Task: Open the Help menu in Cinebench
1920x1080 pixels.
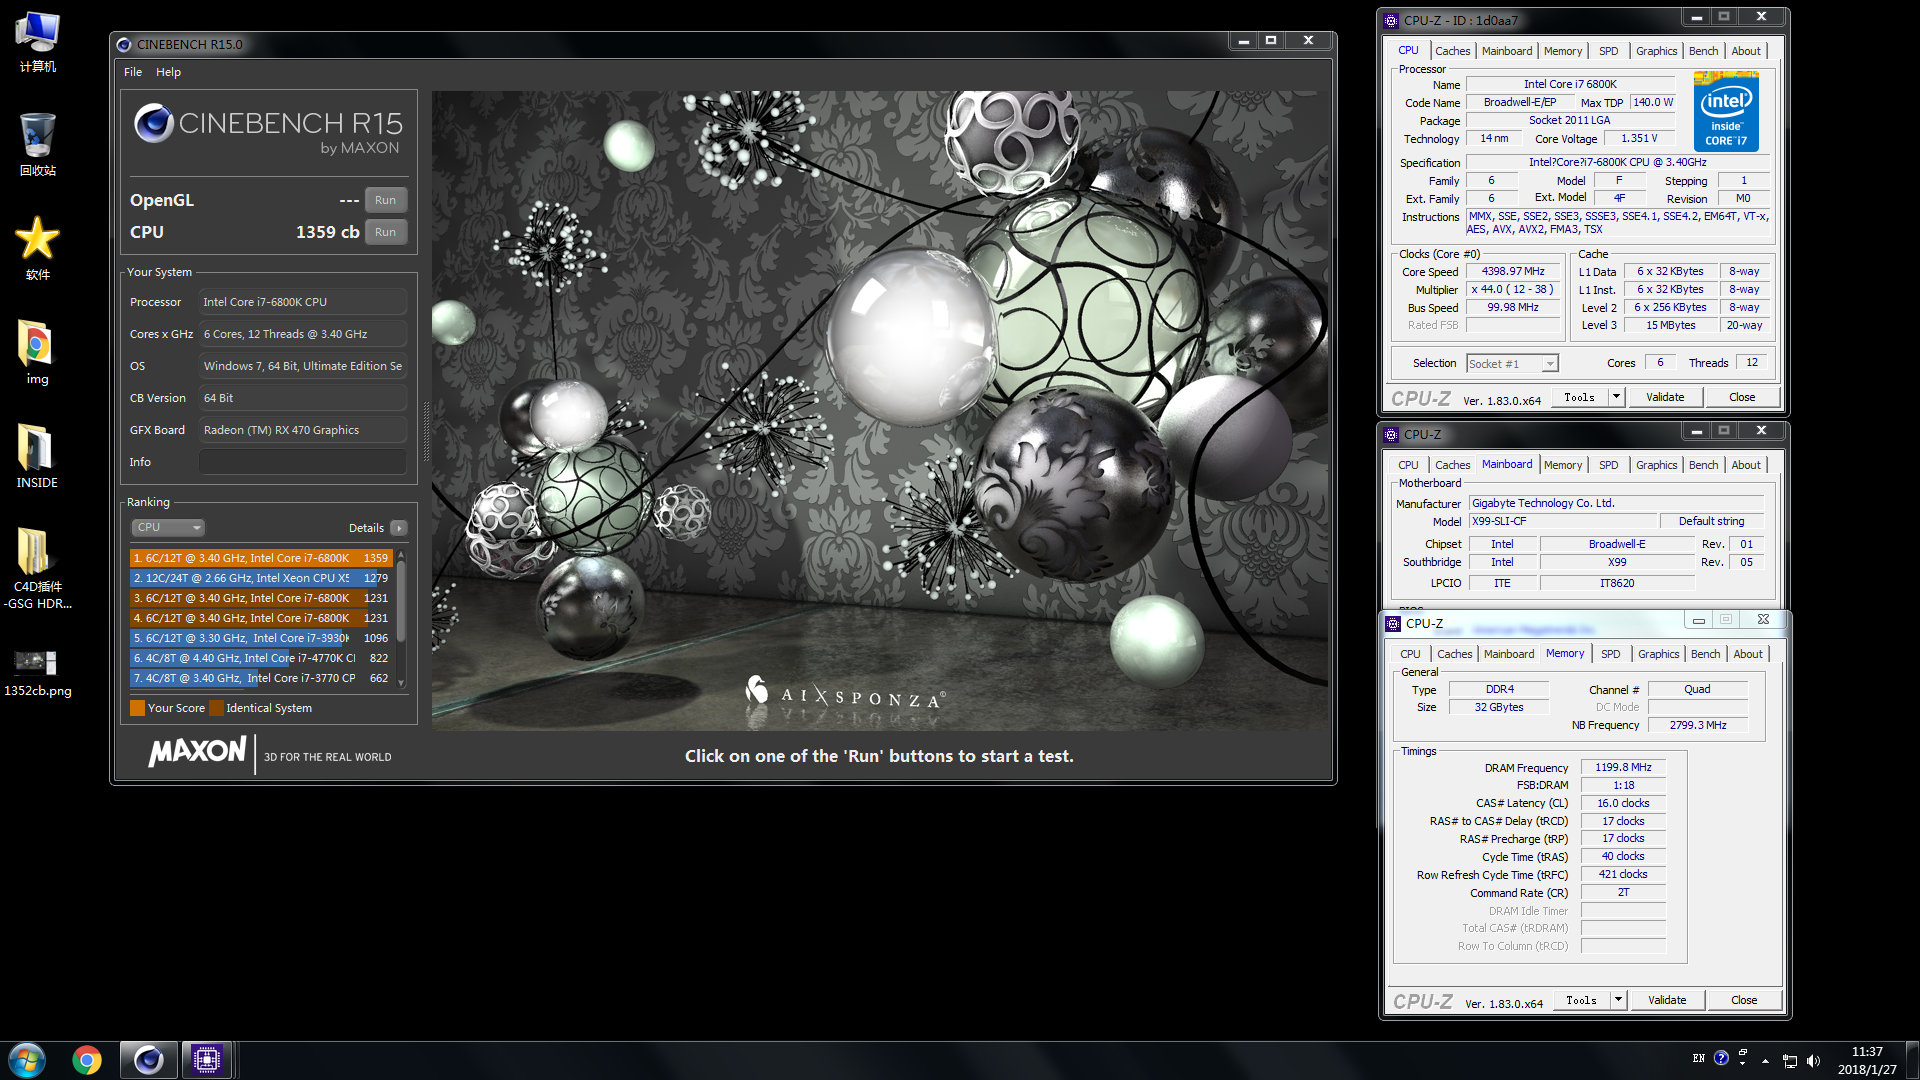Action: point(168,72)
